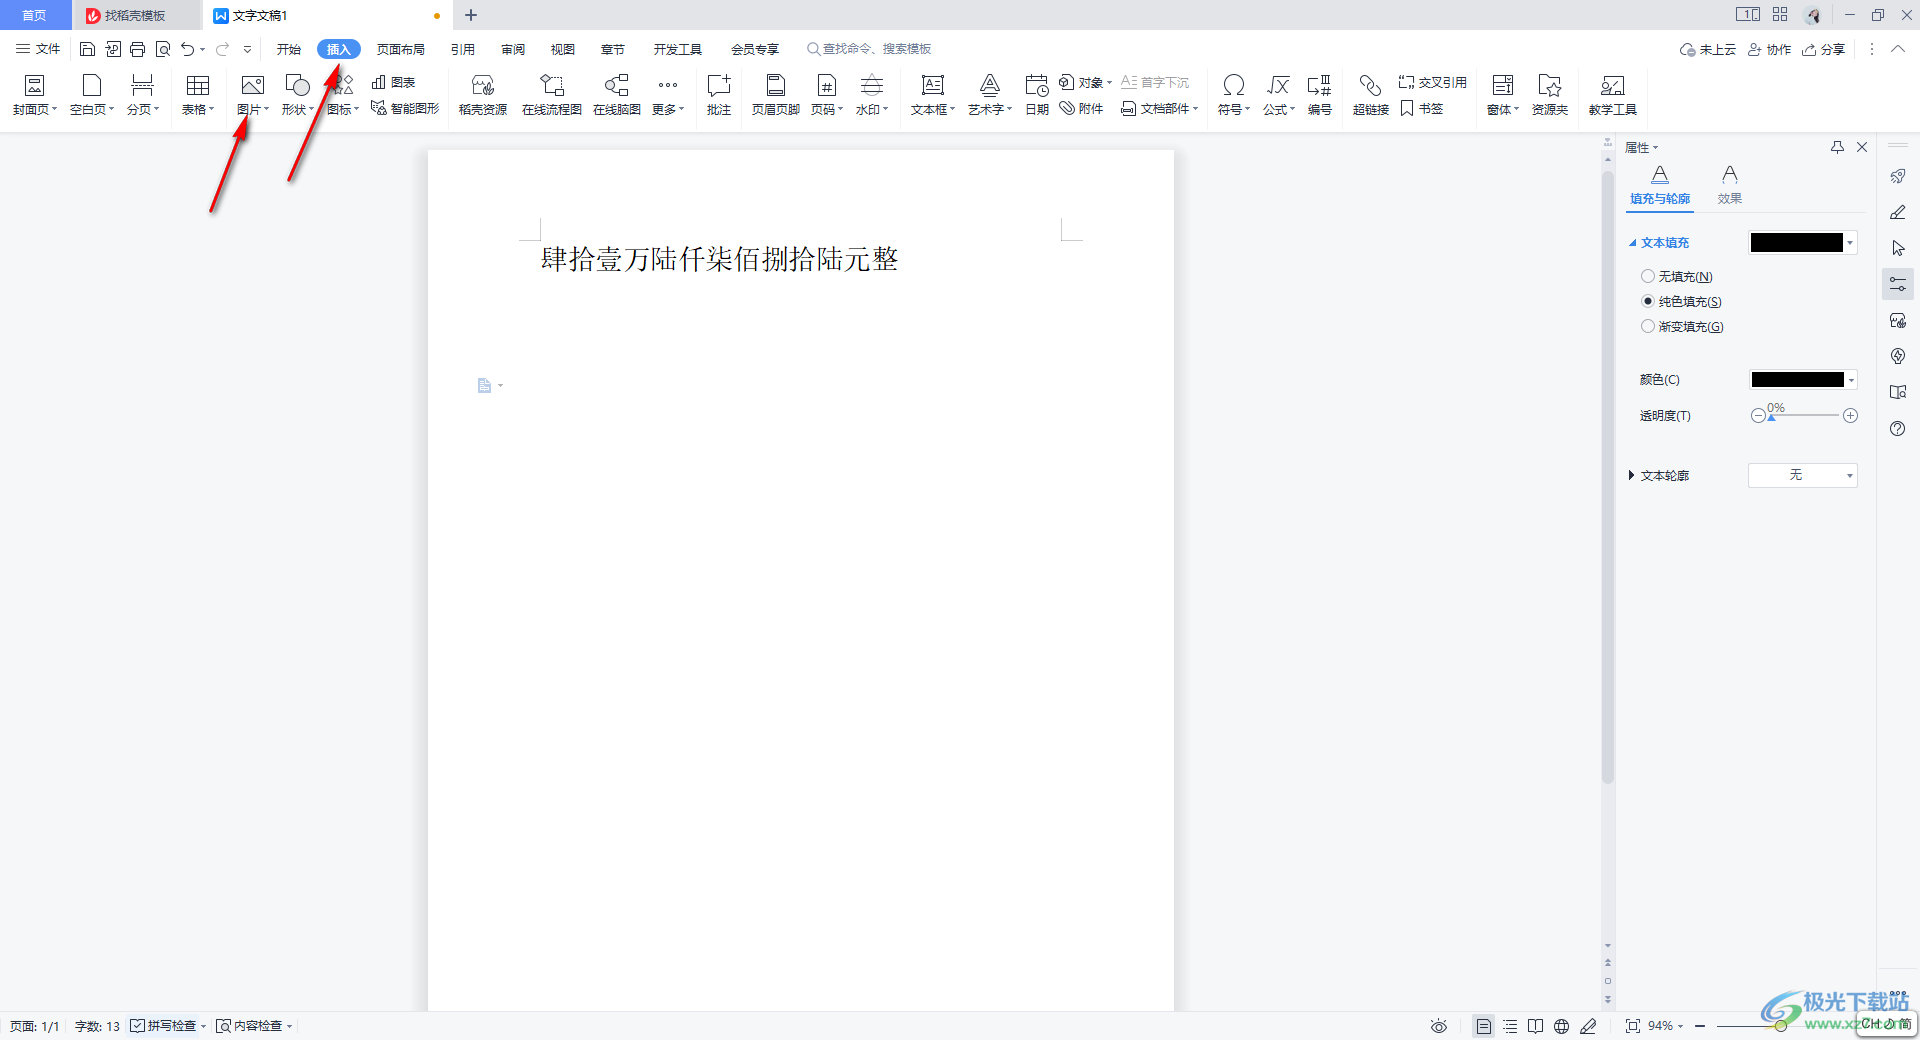Insert a 超链接 hyperlink
Image resolution: width=1920 pixels, height=1040 pixels.
pos(1371,95)
